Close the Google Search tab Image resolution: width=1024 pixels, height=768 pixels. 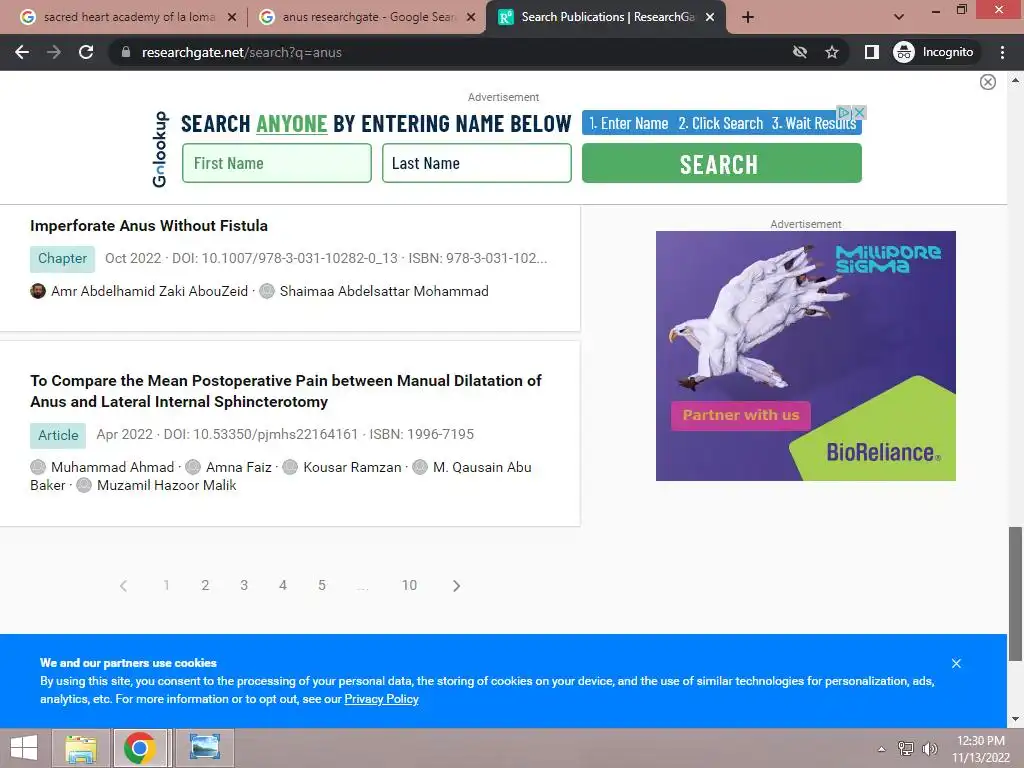[470, 17]
